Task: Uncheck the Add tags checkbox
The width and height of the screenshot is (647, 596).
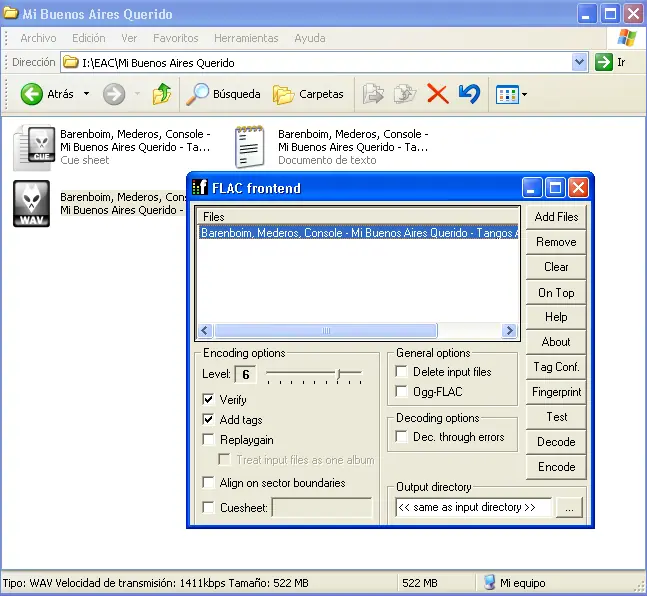Action: [208, 419]
